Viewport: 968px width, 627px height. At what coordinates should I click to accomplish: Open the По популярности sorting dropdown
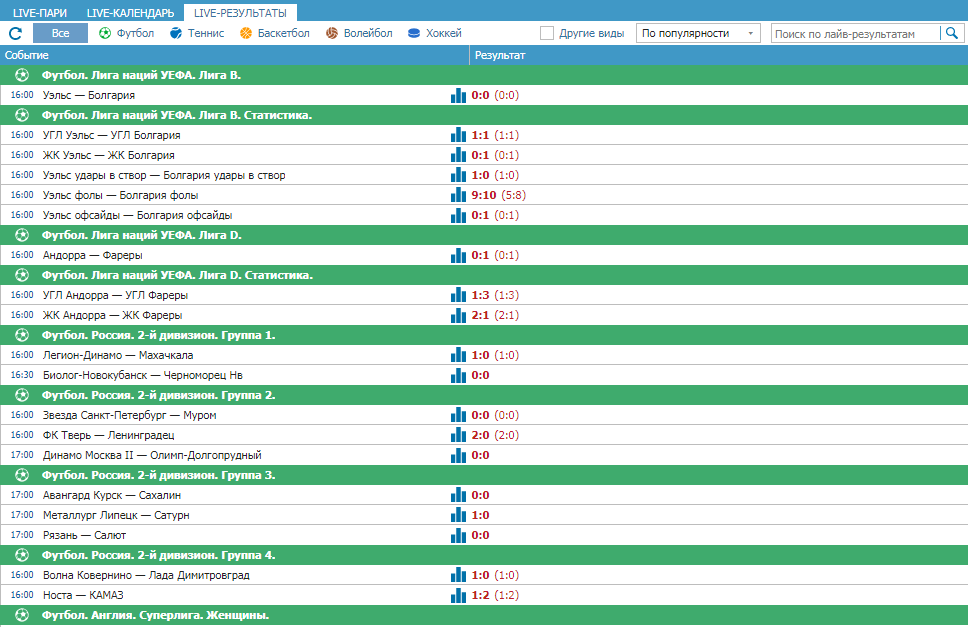698,33
